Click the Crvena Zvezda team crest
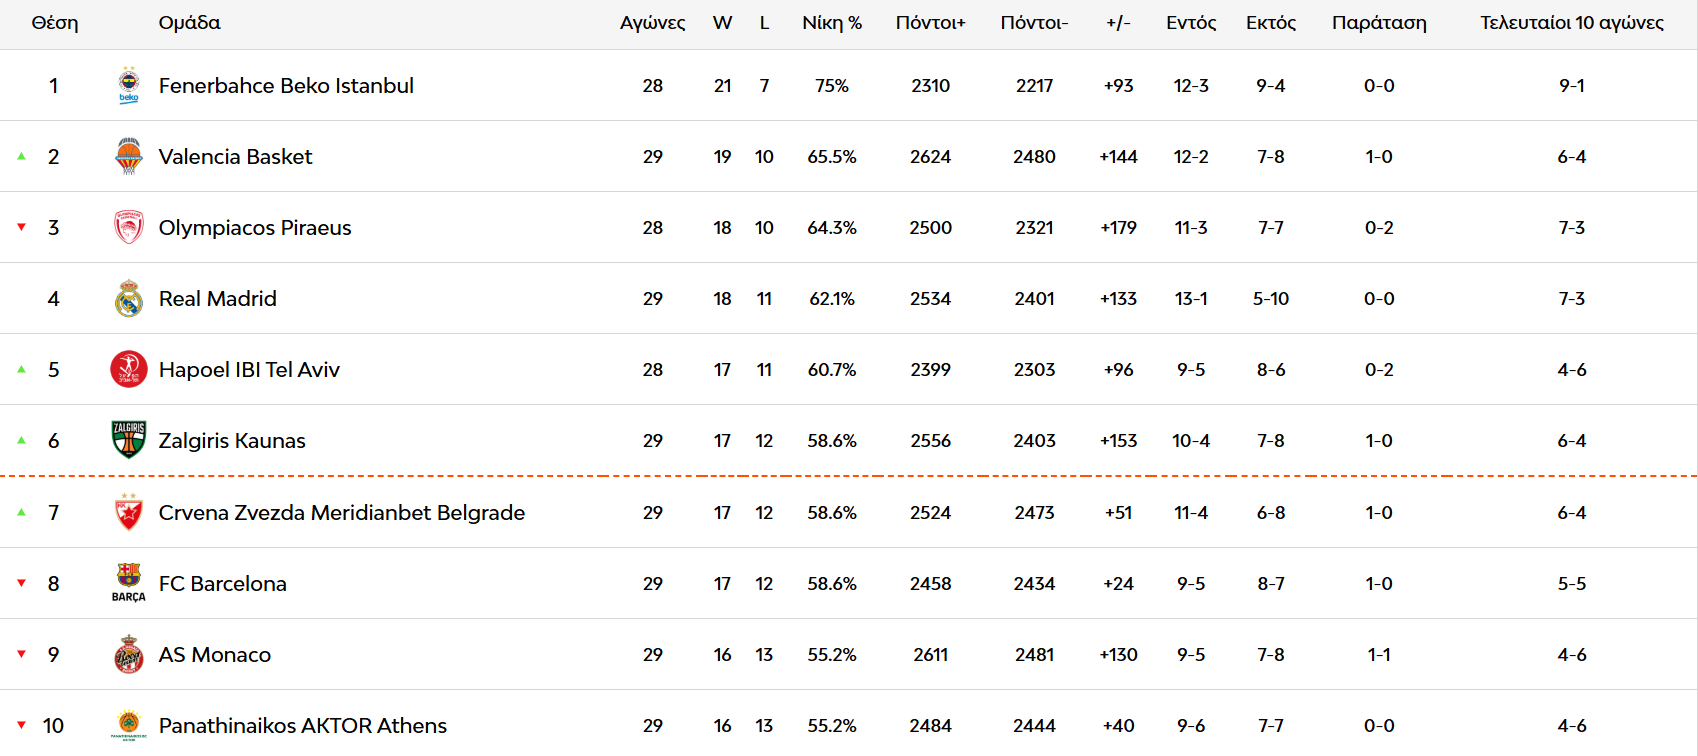 (x=129, y=512)
